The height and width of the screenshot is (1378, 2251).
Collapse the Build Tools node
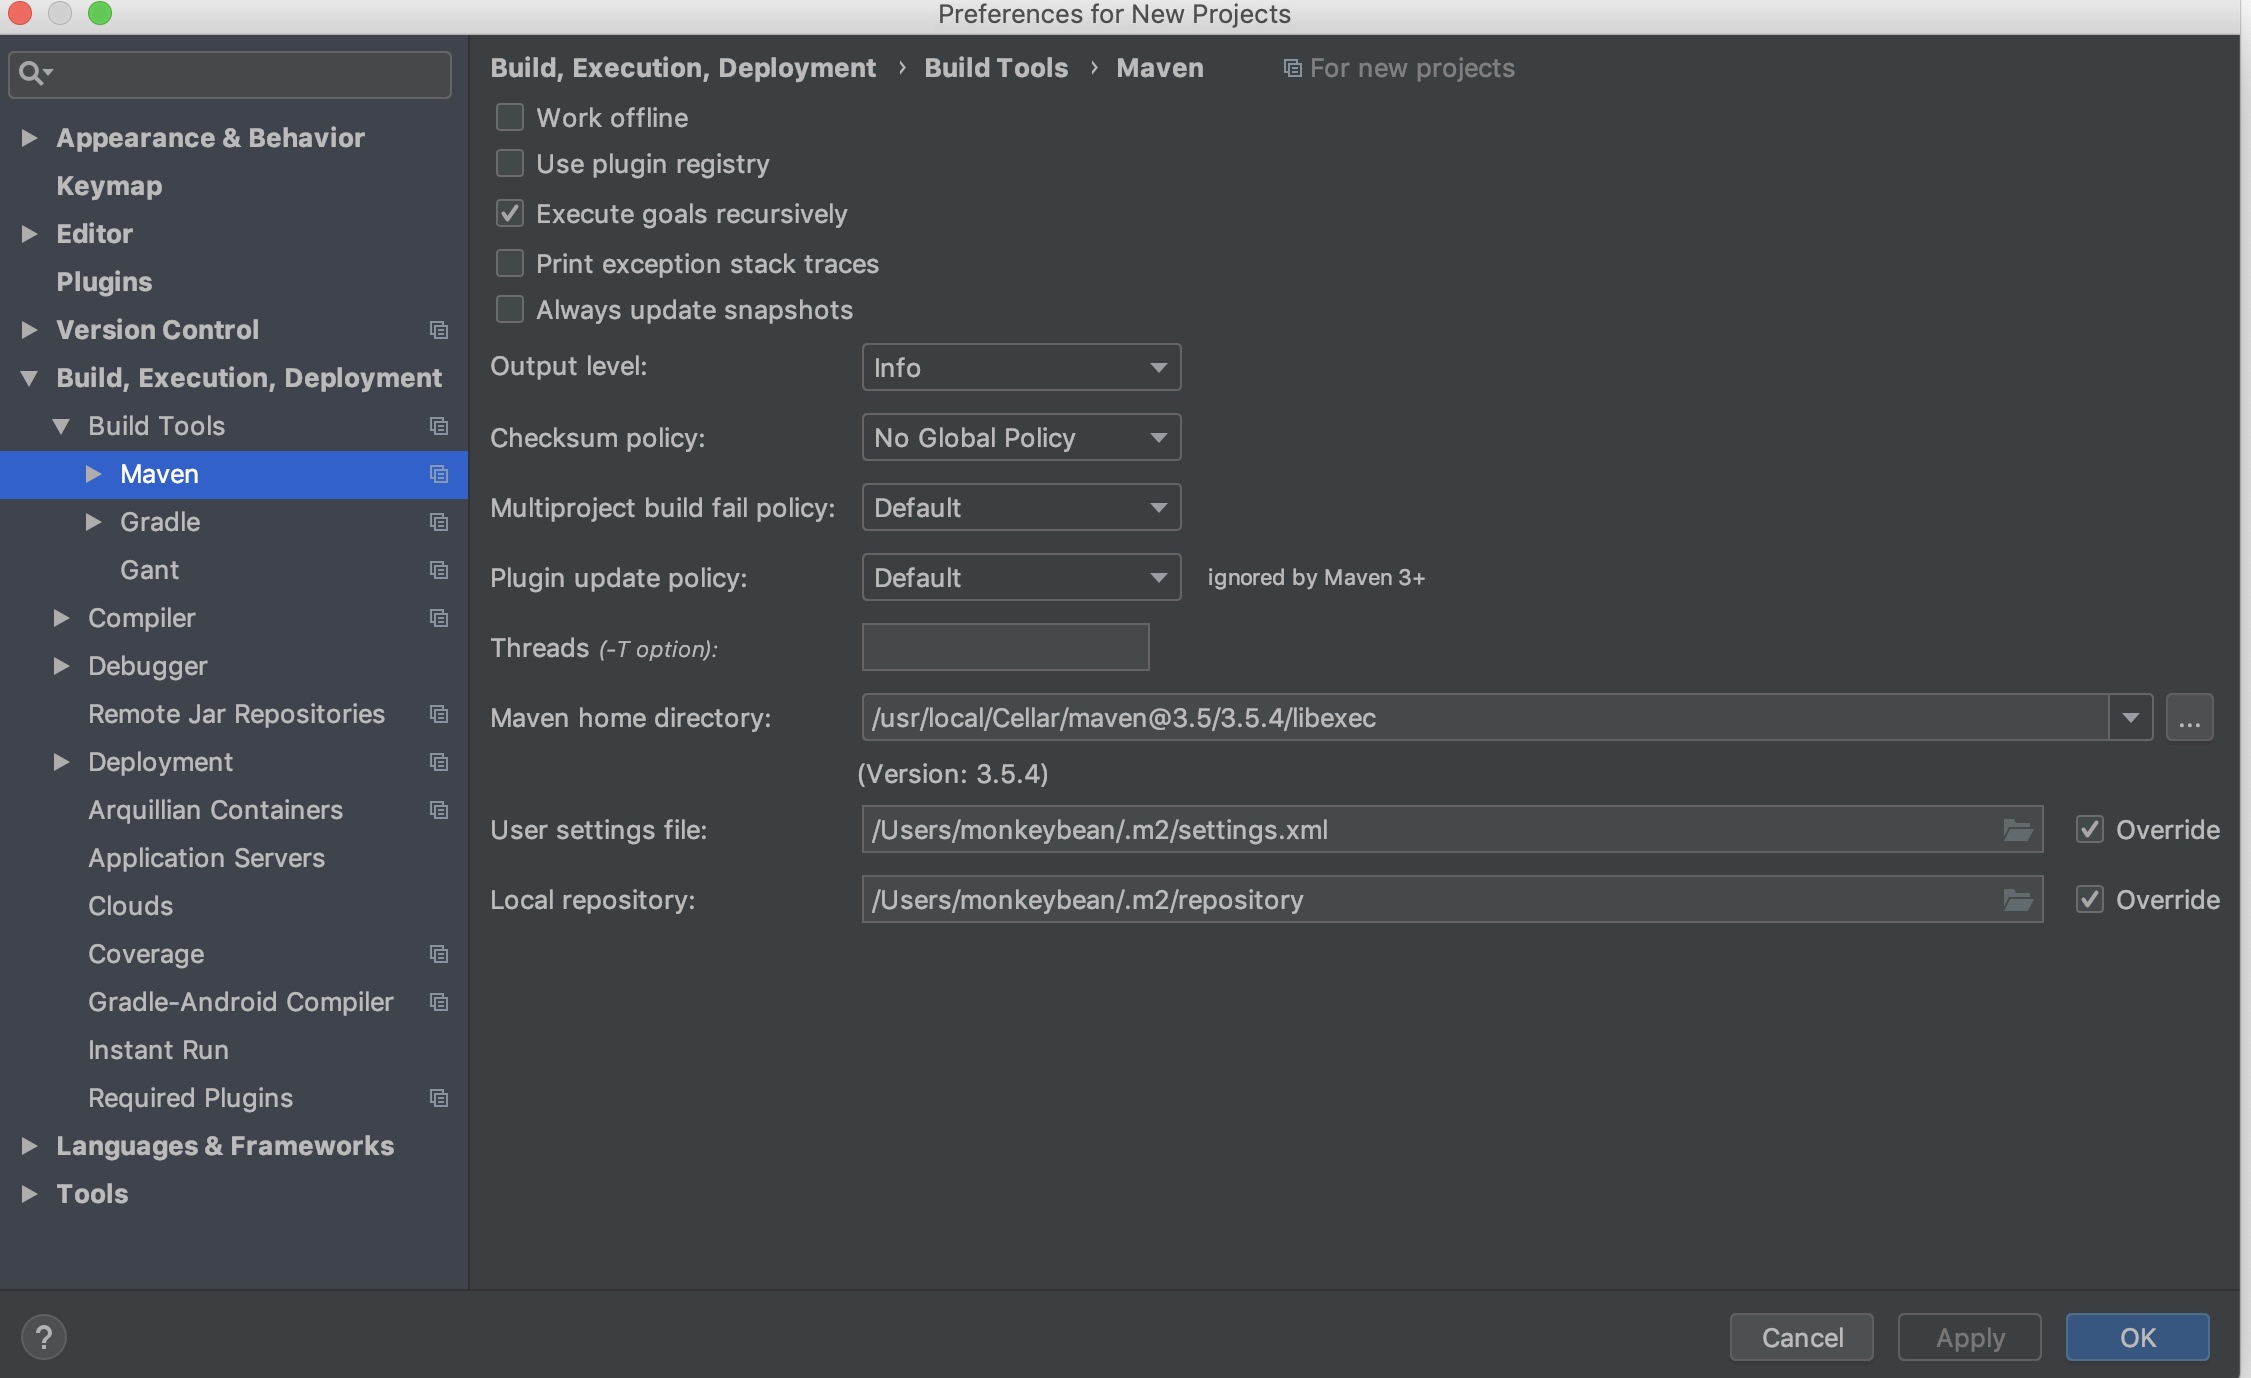coord(61,426)
